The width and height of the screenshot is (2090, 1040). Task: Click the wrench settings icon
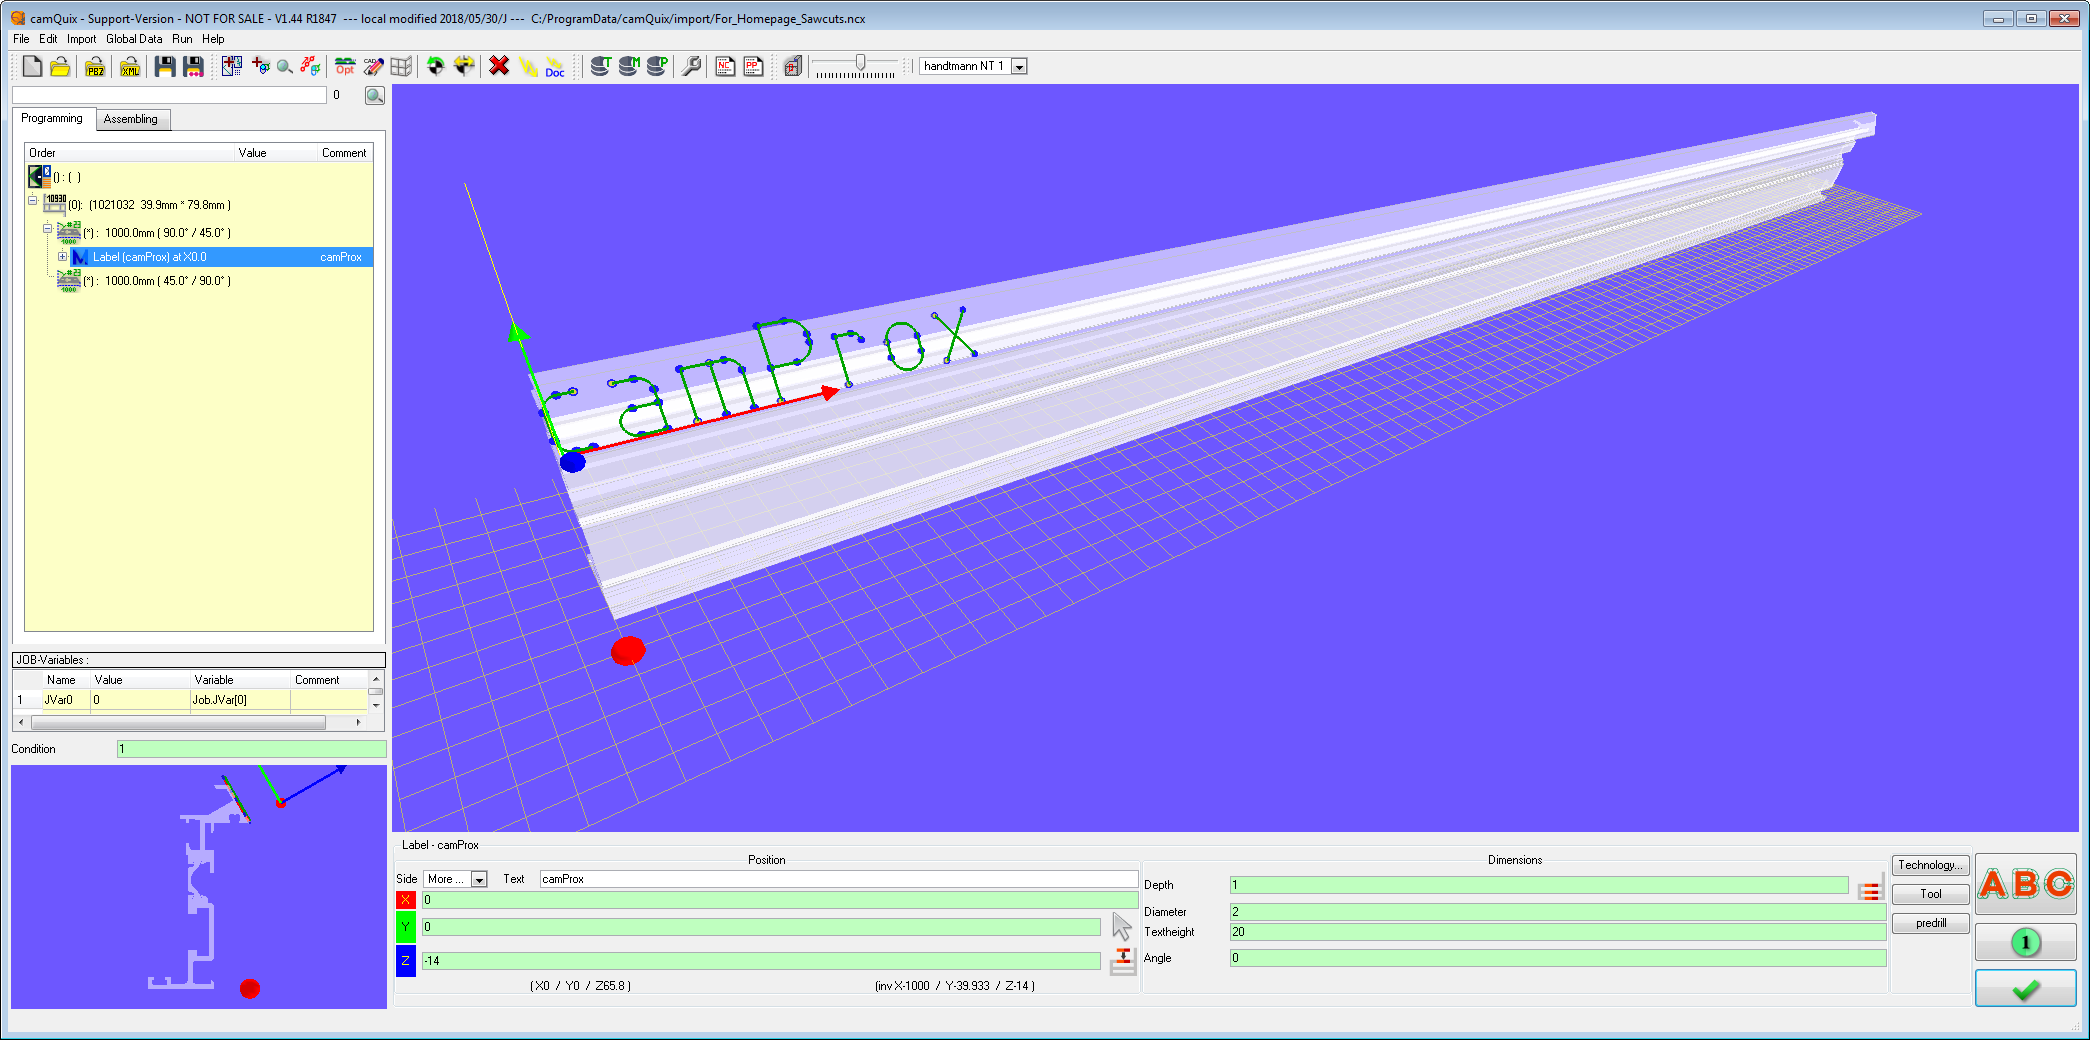[x=691, y=66]
